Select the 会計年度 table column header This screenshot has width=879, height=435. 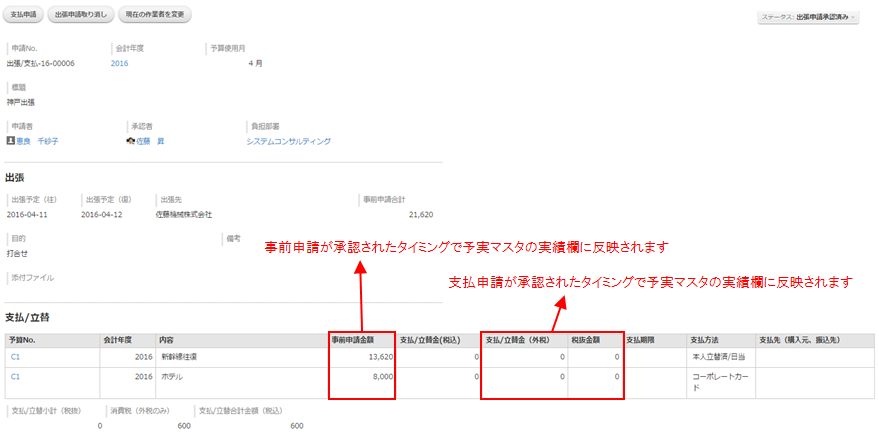(127, 340)
